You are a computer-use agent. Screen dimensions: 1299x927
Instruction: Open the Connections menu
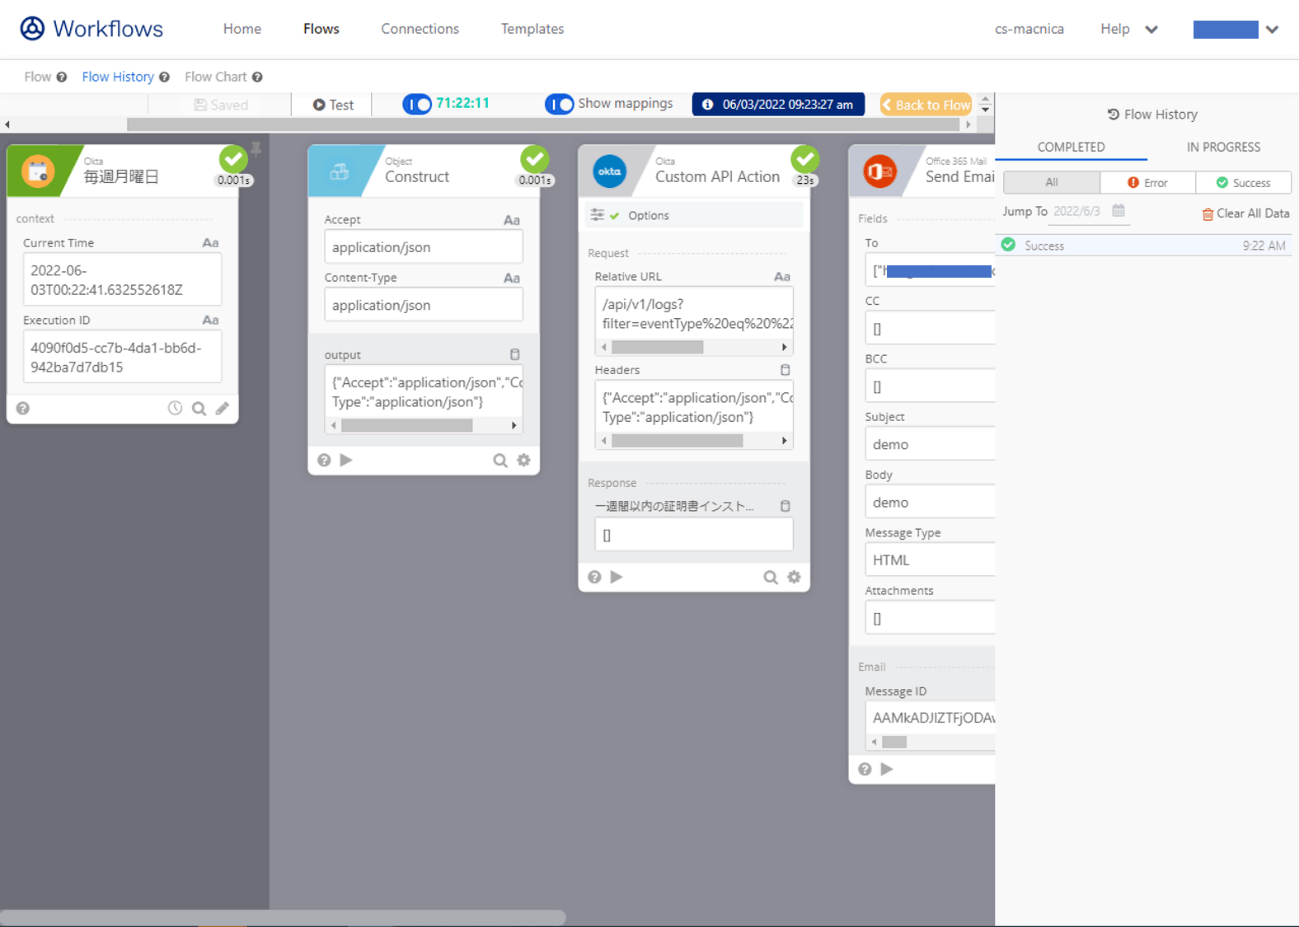pyautogui.click(x=420, y=29)
